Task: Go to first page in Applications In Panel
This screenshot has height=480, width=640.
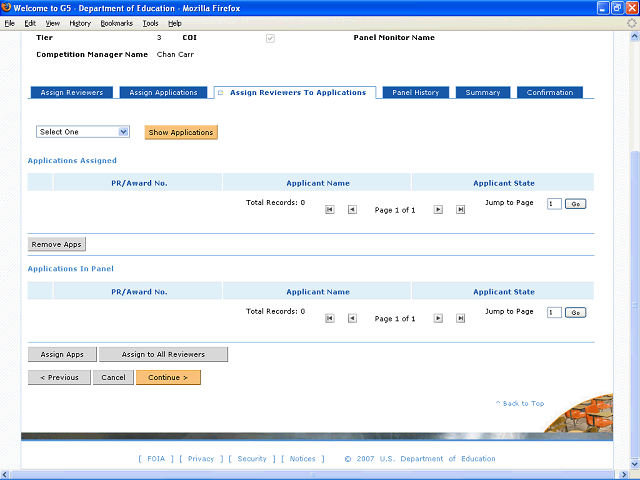Action: [x=330, y=318]
